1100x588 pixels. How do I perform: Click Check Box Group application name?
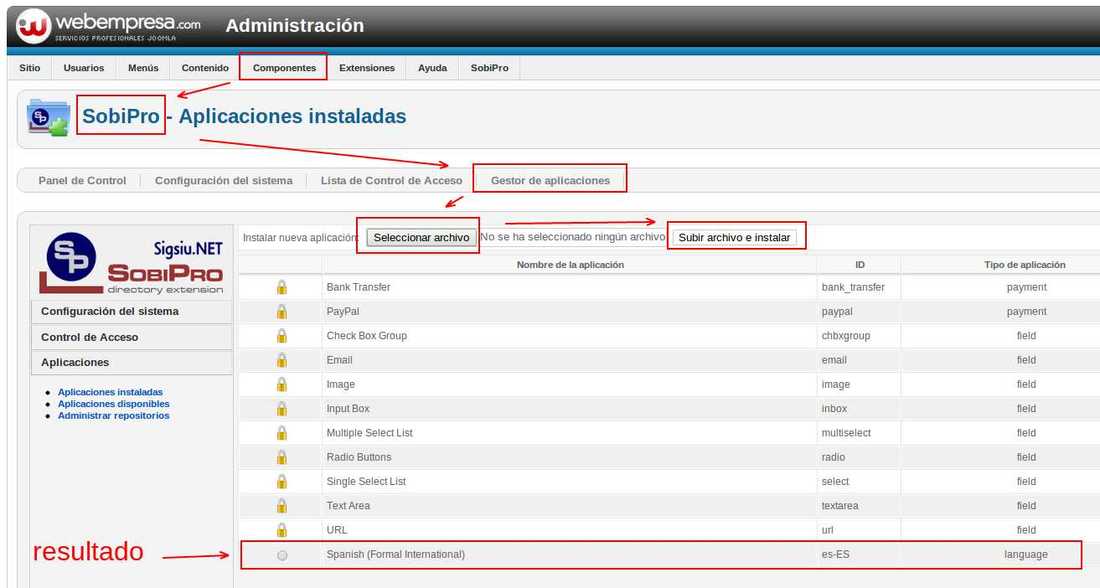(x=366, y=335)
